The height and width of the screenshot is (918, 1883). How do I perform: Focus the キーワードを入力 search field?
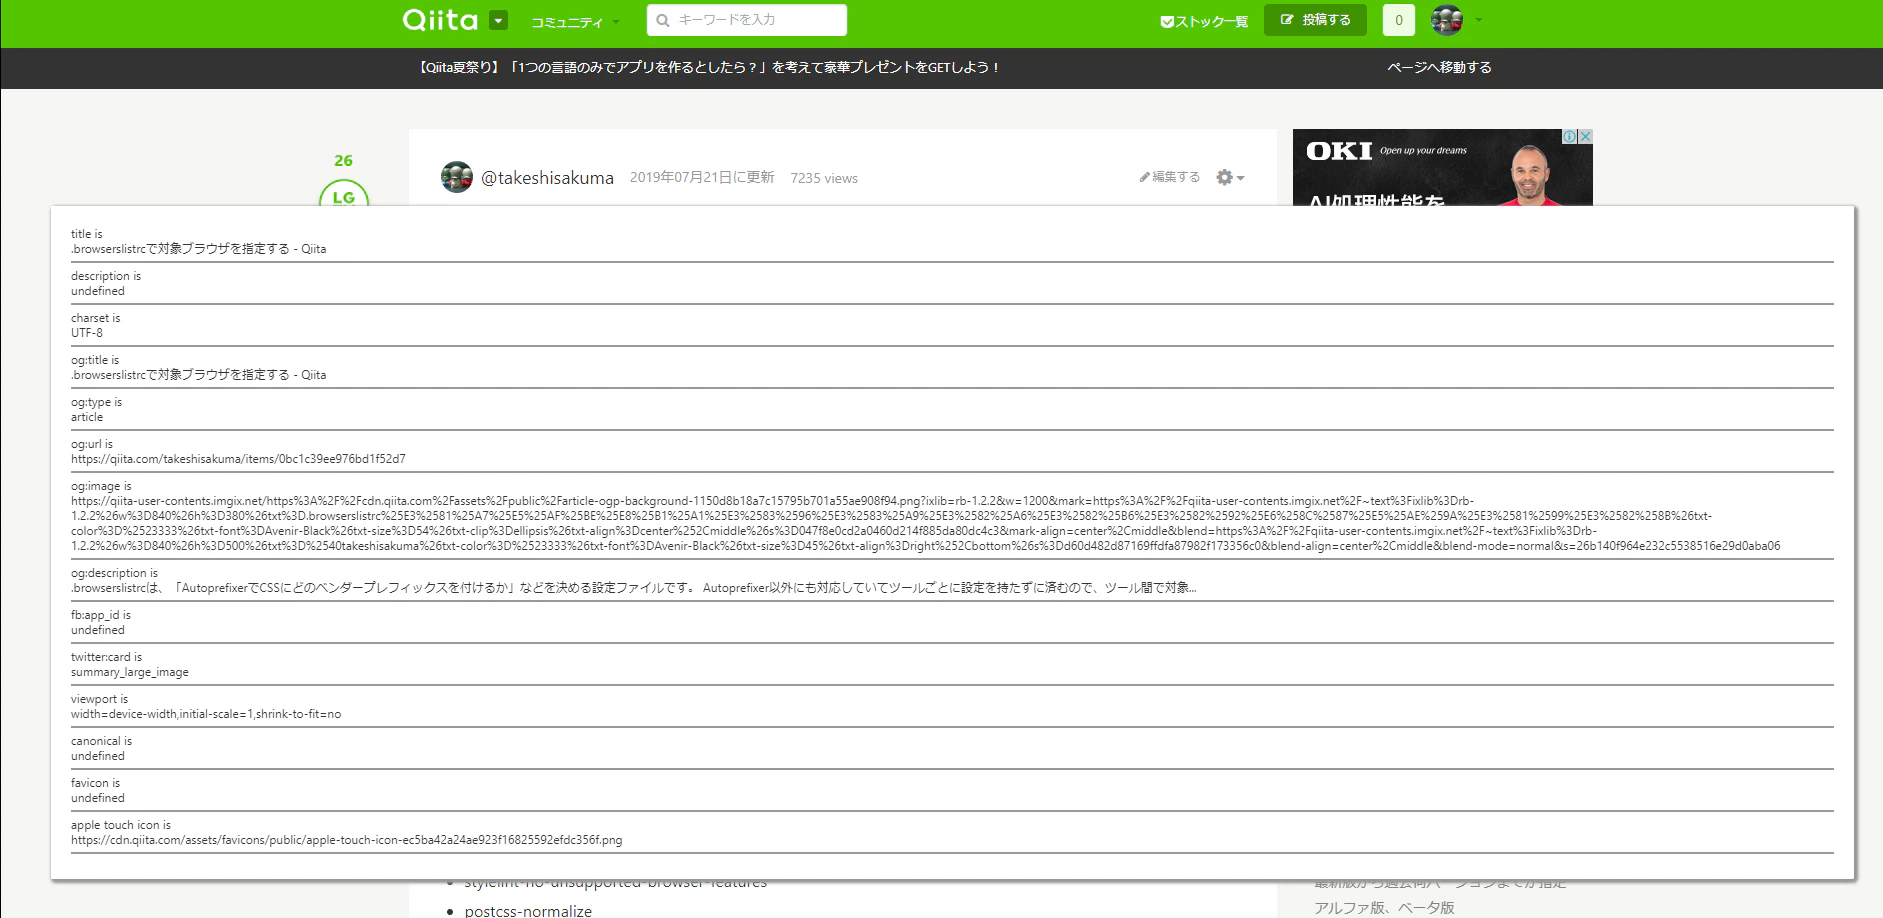pyautogui.click(x=747, y=20)
